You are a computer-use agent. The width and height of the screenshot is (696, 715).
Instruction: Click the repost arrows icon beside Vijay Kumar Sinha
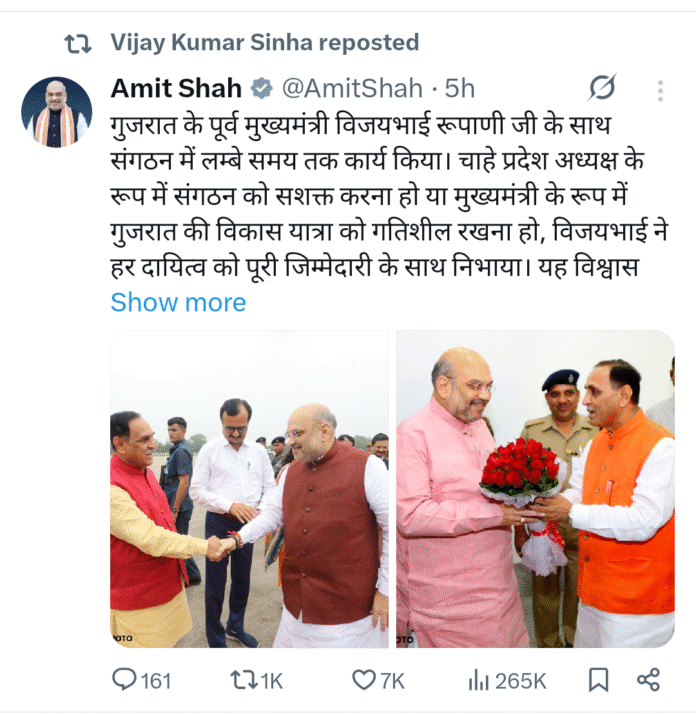[78, 44]
